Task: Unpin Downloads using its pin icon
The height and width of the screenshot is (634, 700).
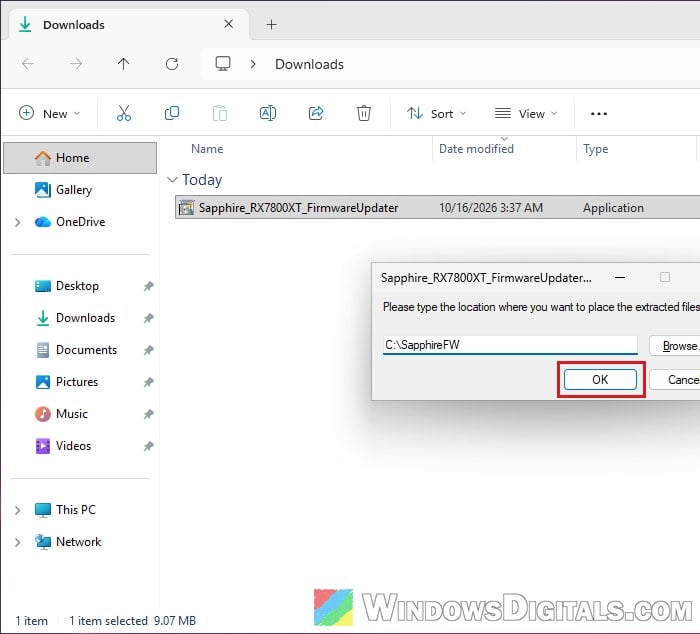Action: tap(148, 318)
